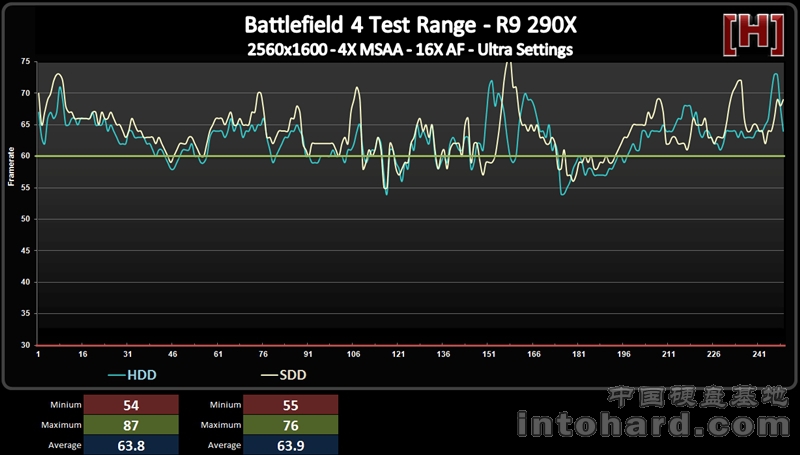Click the x-axis tick label 31
The height and width of the screenshot is (455, 800).
click(128, 354)
